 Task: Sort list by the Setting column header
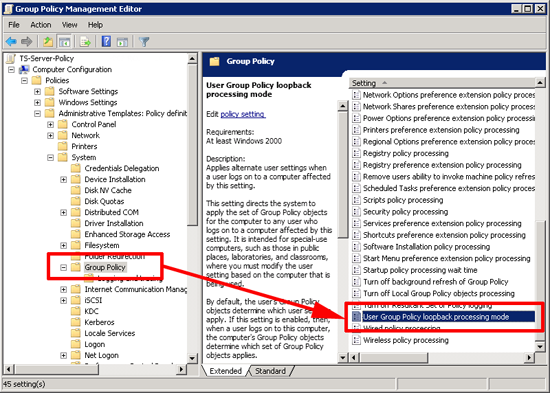pos(442,83)
